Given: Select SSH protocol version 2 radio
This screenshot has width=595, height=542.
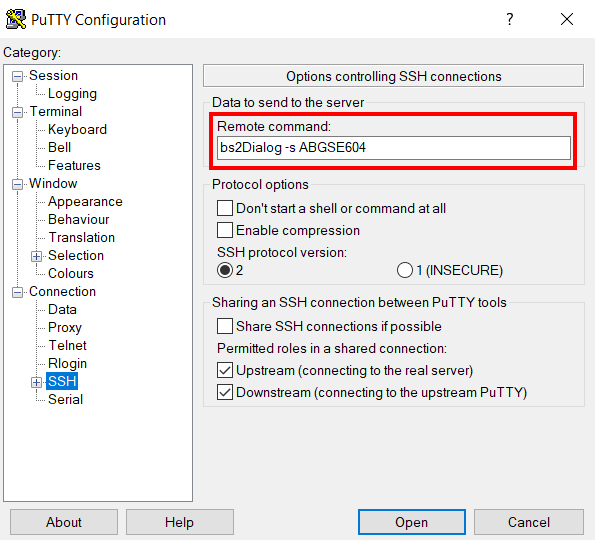Looking at the screenshot, I should 225,271.
